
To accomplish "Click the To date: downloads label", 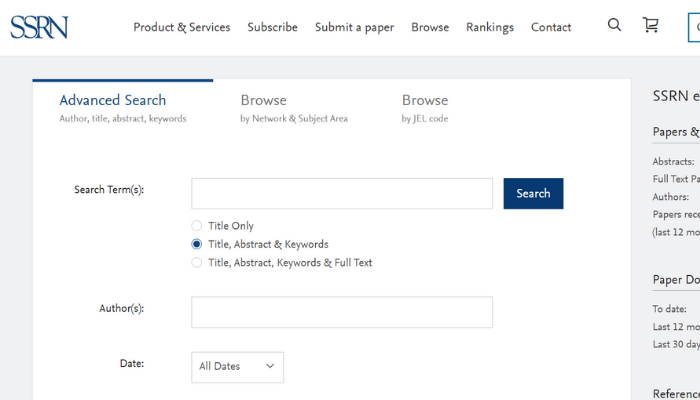I will (669, 309).
